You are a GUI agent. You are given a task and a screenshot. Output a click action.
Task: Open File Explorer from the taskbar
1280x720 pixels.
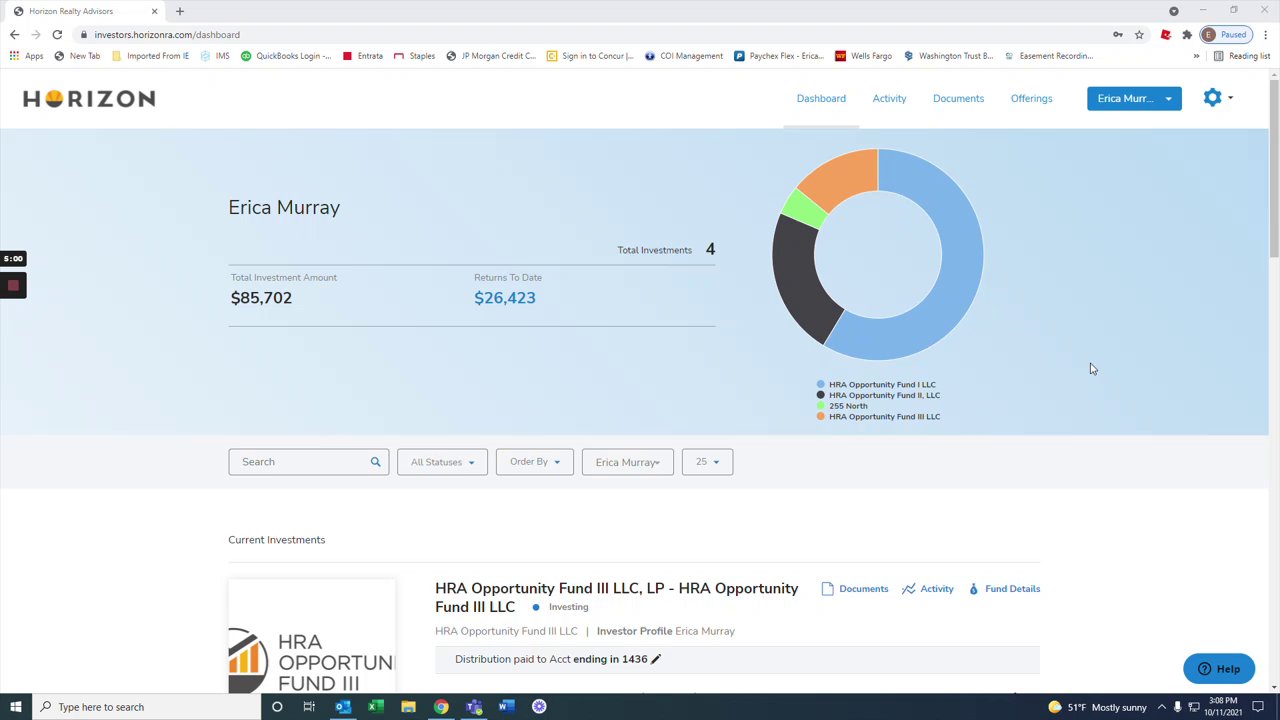tap(408, 707)
